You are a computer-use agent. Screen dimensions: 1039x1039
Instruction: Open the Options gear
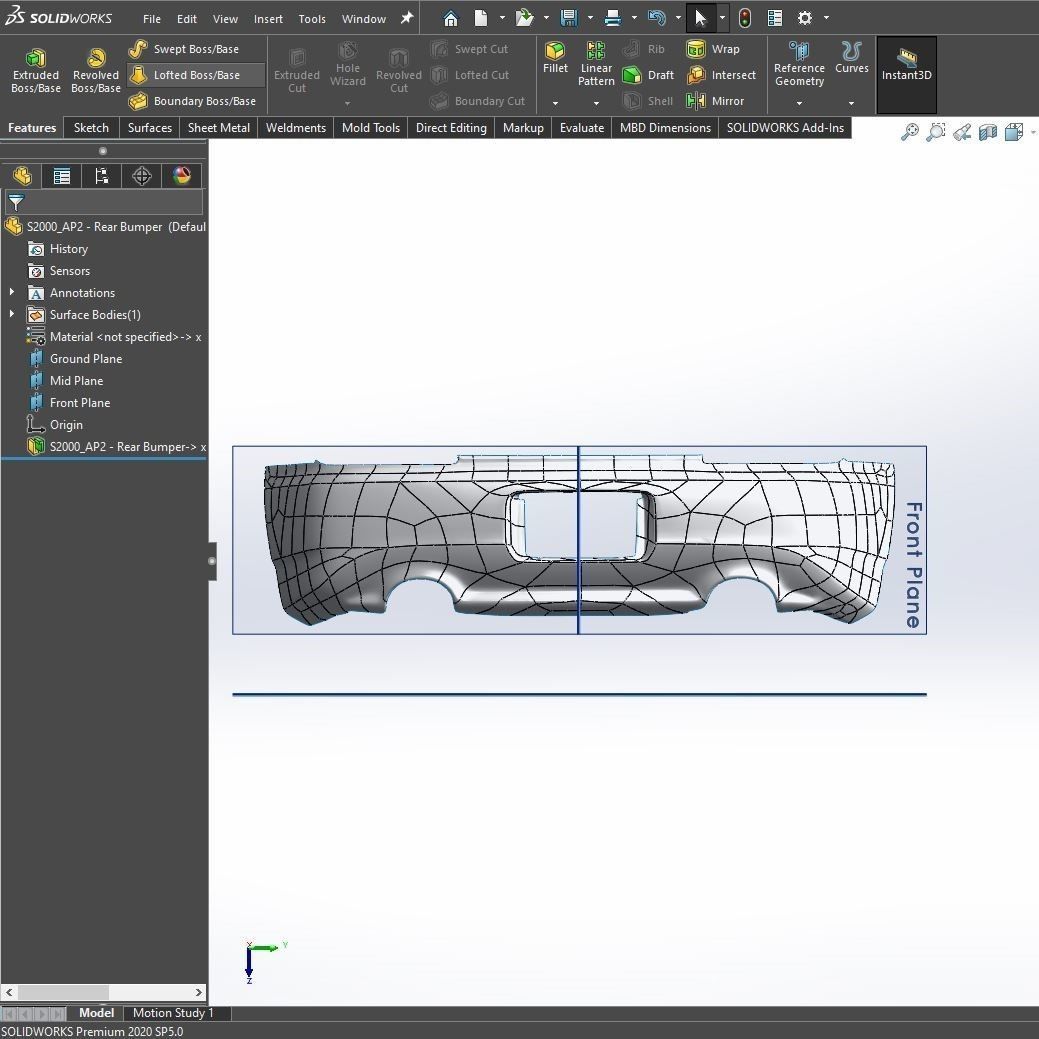(804, 19)
